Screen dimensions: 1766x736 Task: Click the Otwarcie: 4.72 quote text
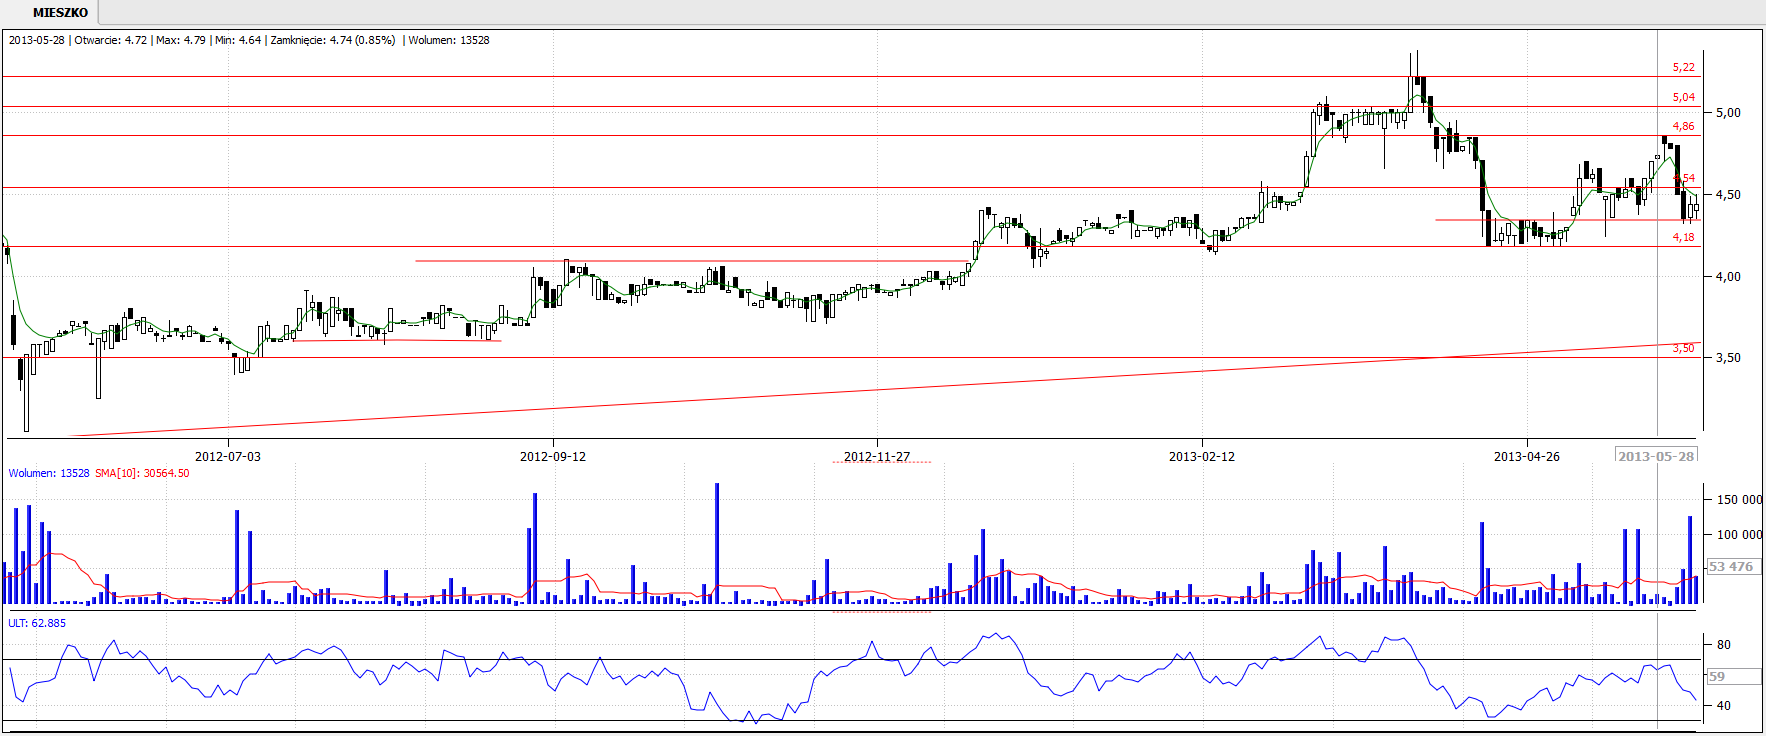(x=110, y=41)
